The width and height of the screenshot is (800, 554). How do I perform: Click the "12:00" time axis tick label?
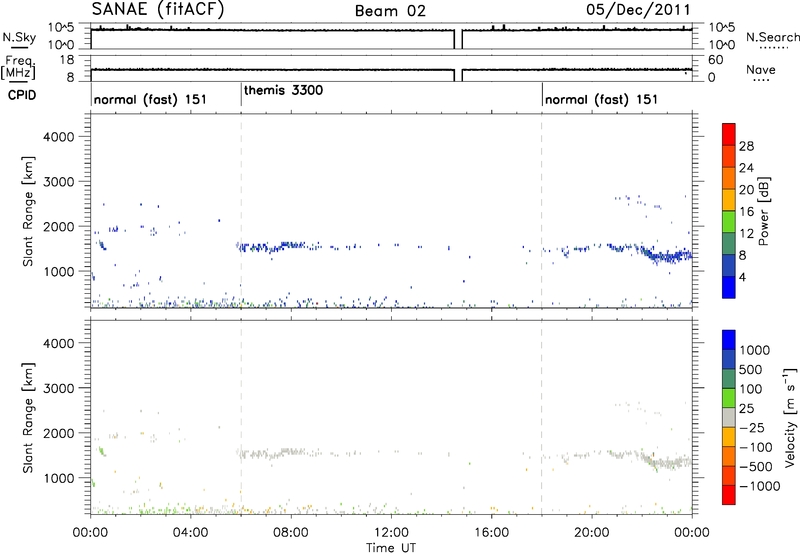pyautogui.click(x=391, y=533)
